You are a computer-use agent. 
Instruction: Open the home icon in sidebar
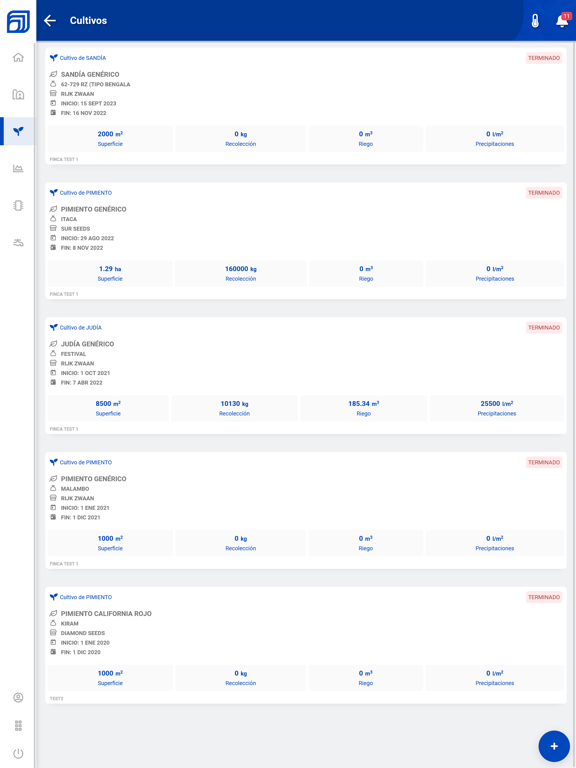(x=18, y=57)
